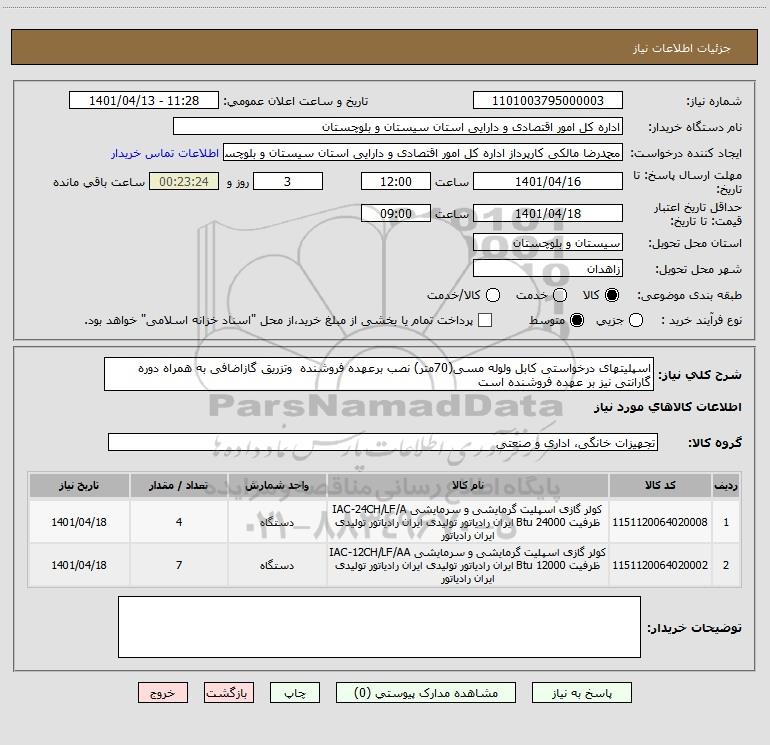This screenshot has height=745, width=770.
Task: Click the بازگشت back button
Action: [x=229, y=692]
